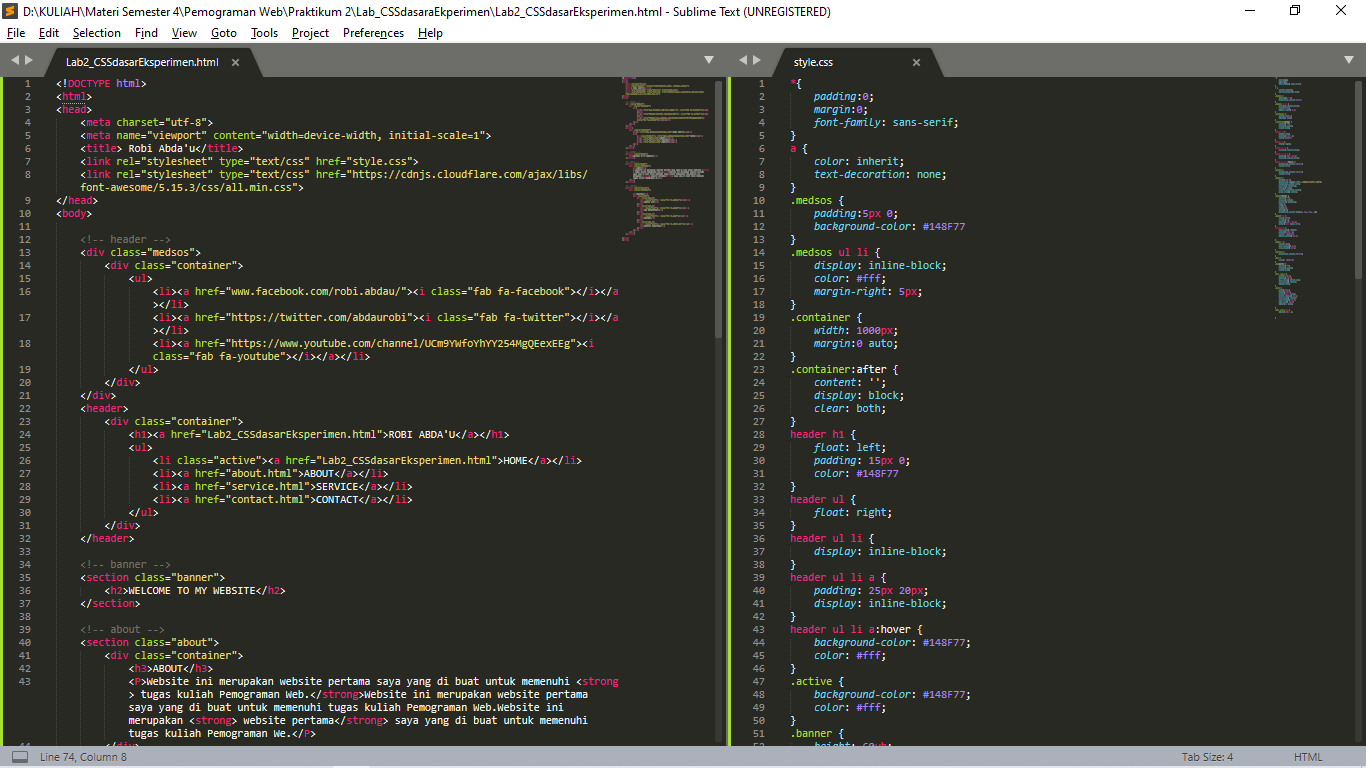Viewport: 1366px width, 768px height.
Task: Click the 'service.html' href value
Action: [269, 486]
